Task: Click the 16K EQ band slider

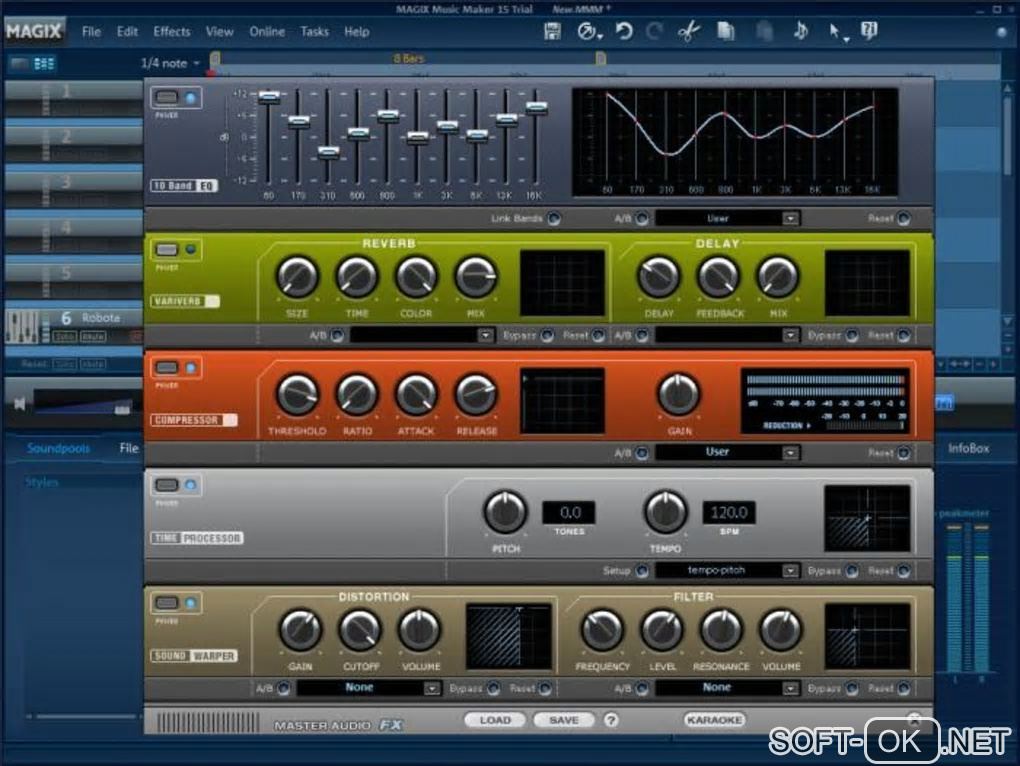Action: point(536,108)
